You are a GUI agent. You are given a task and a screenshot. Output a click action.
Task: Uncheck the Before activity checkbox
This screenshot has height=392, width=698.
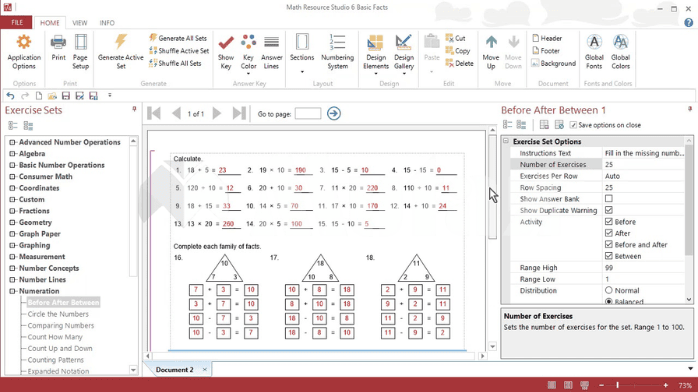pyautogui.click(x=609, y=221)
